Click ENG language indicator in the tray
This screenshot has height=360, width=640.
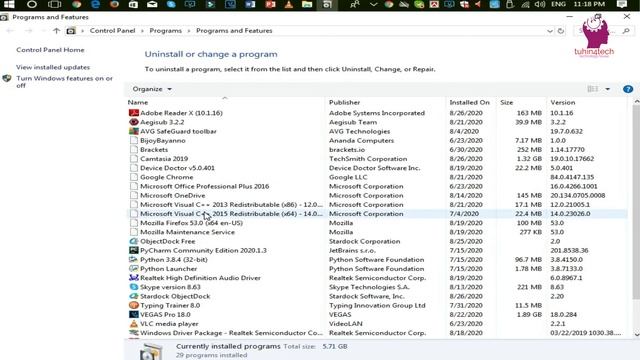(558, 4)
